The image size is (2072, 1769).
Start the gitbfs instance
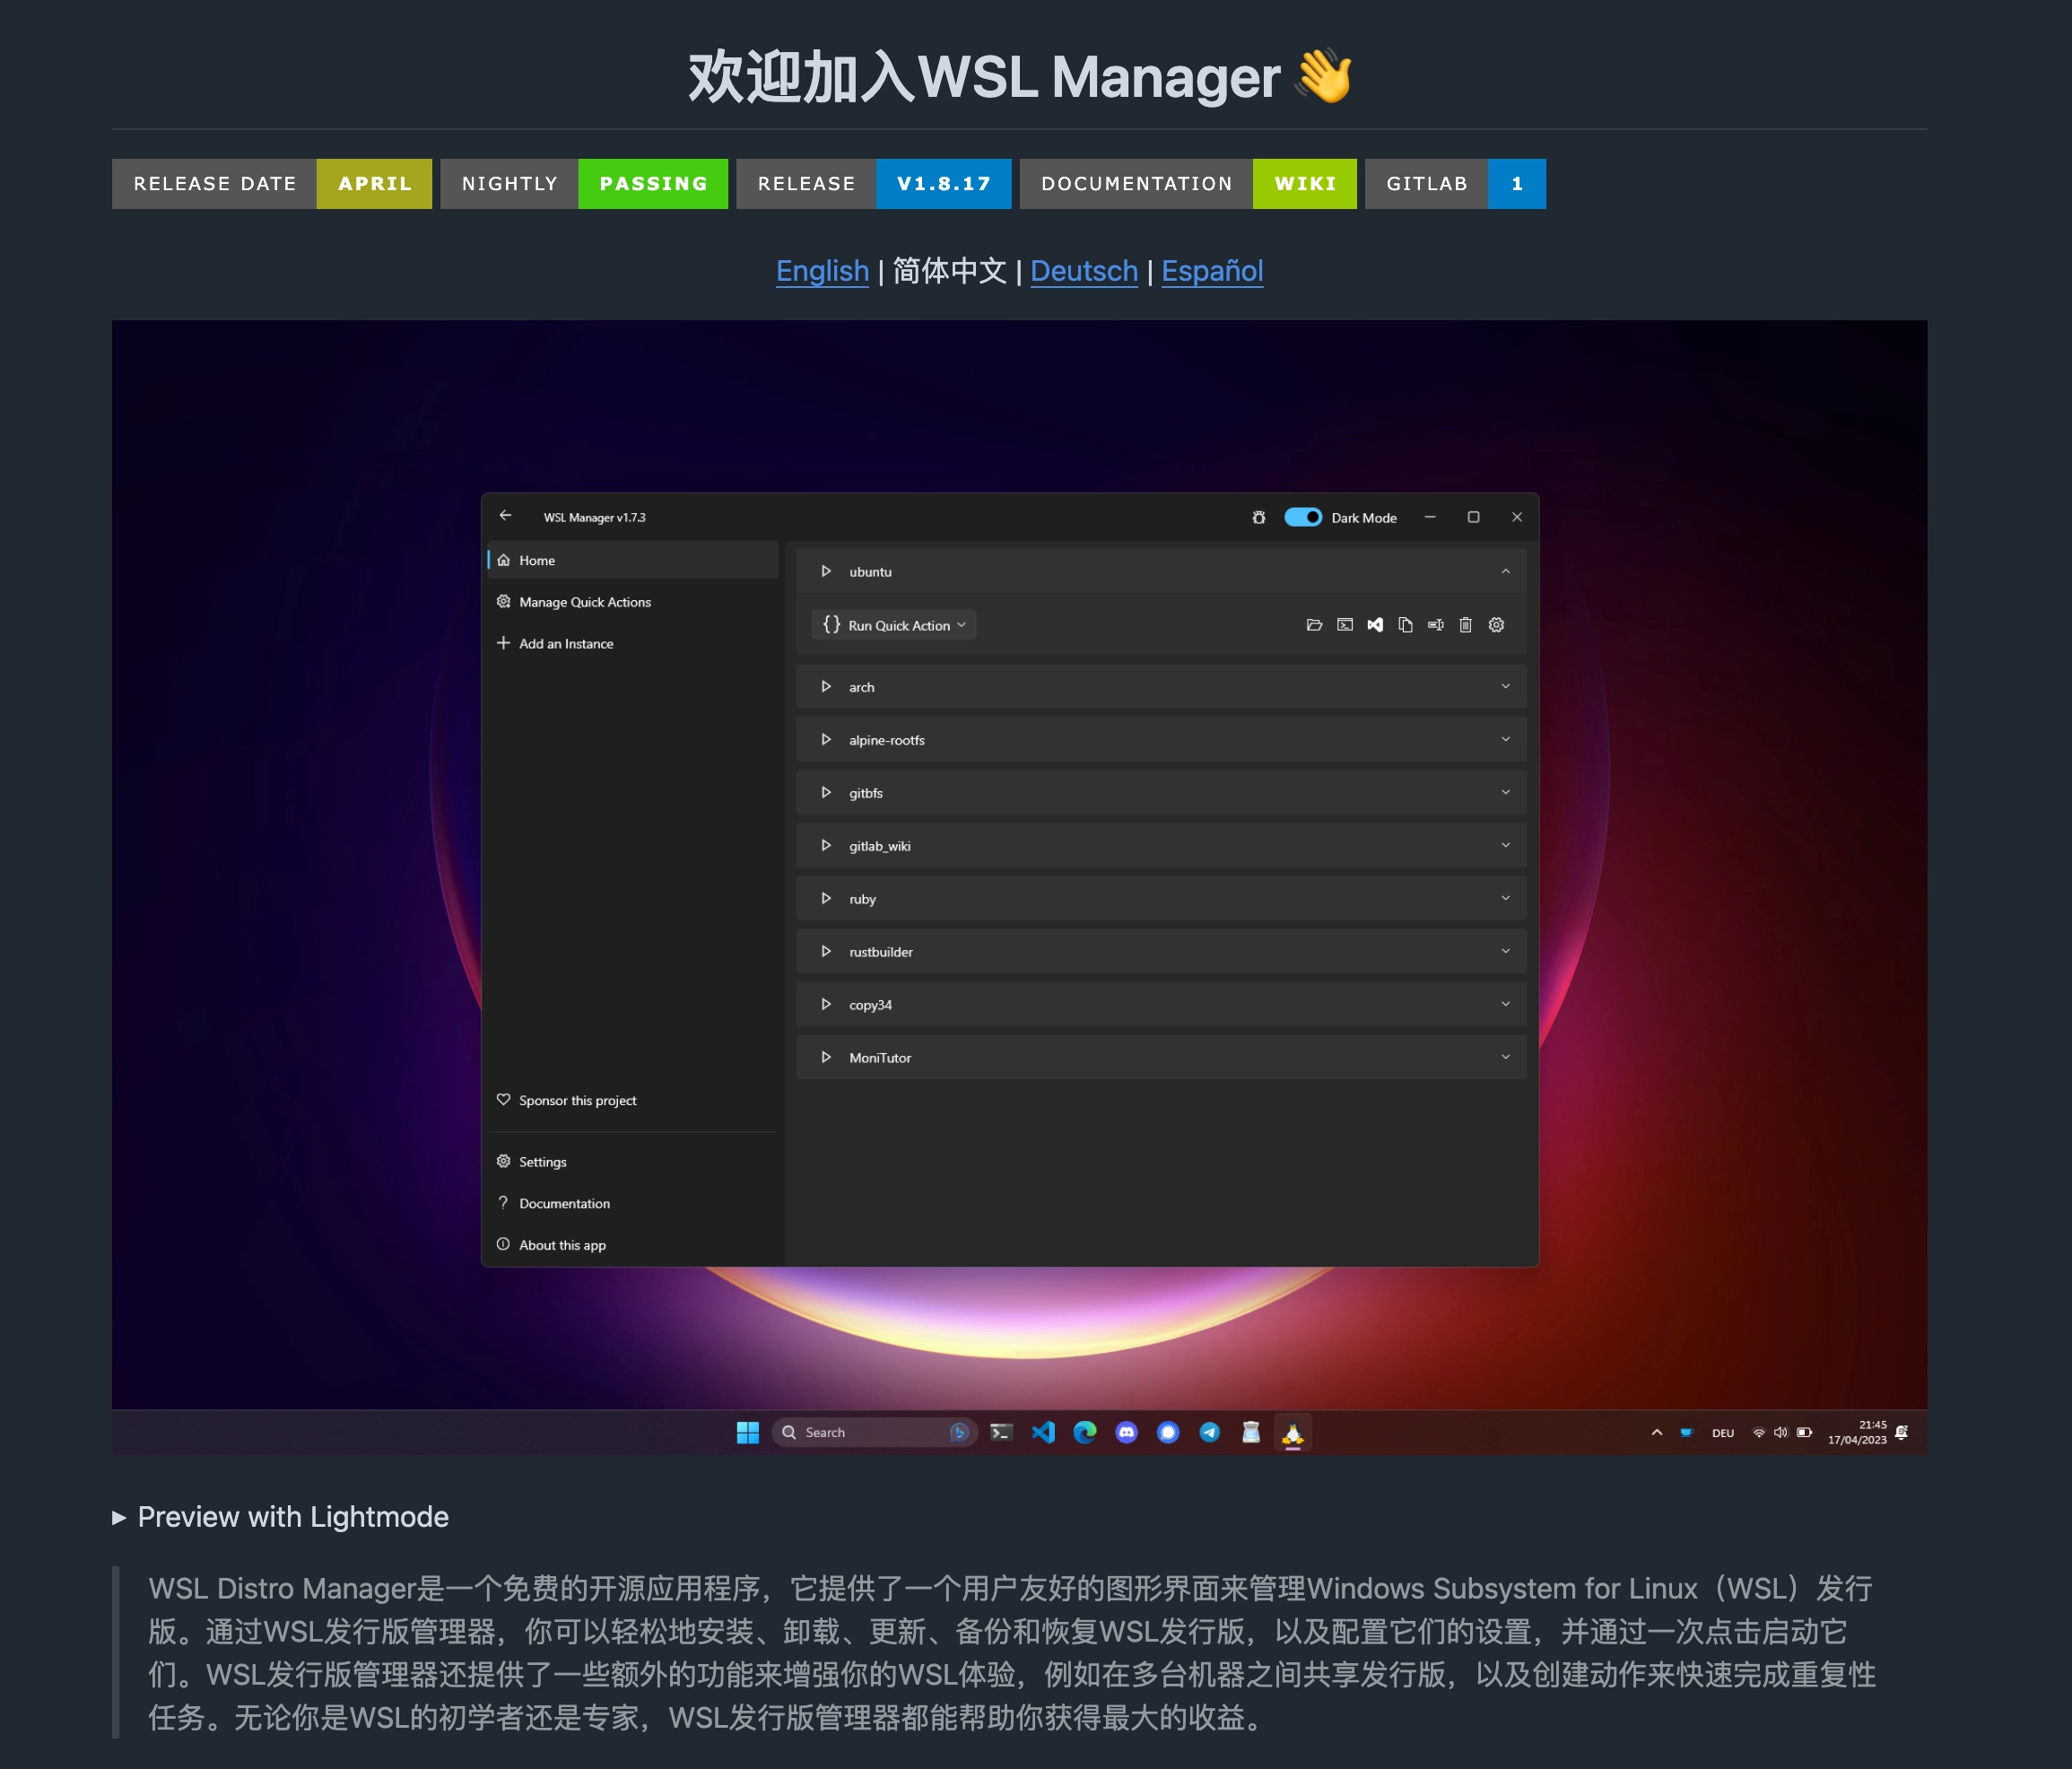click(826, 793)
